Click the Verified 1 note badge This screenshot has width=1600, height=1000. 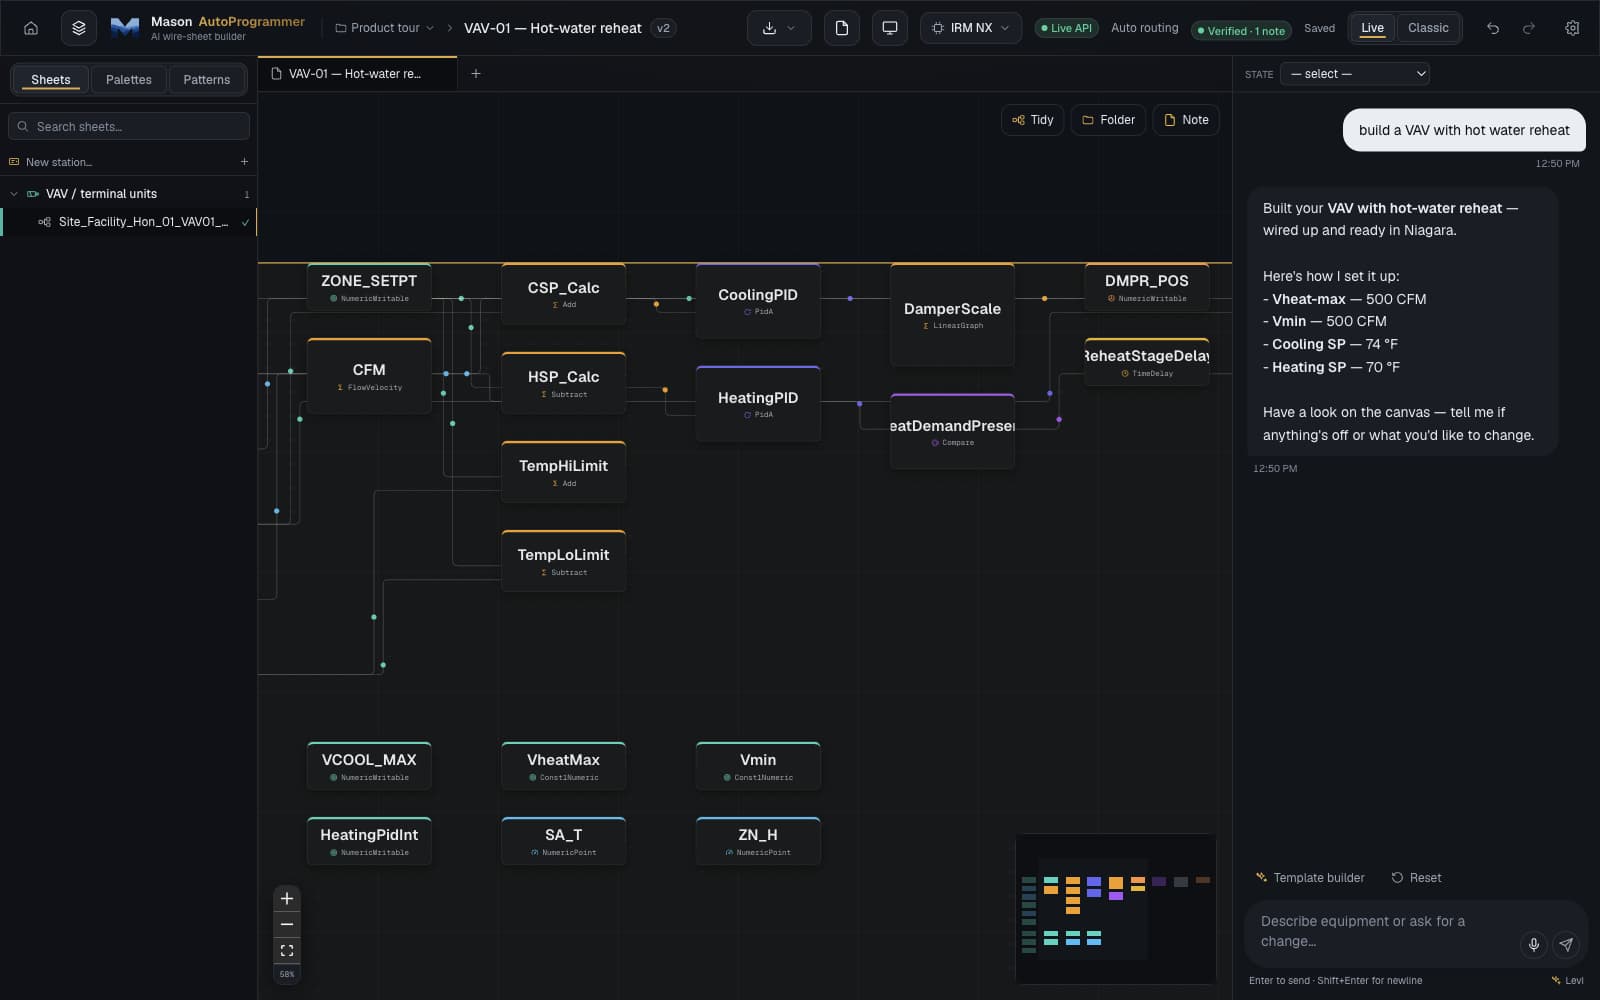click(1241, 31)
